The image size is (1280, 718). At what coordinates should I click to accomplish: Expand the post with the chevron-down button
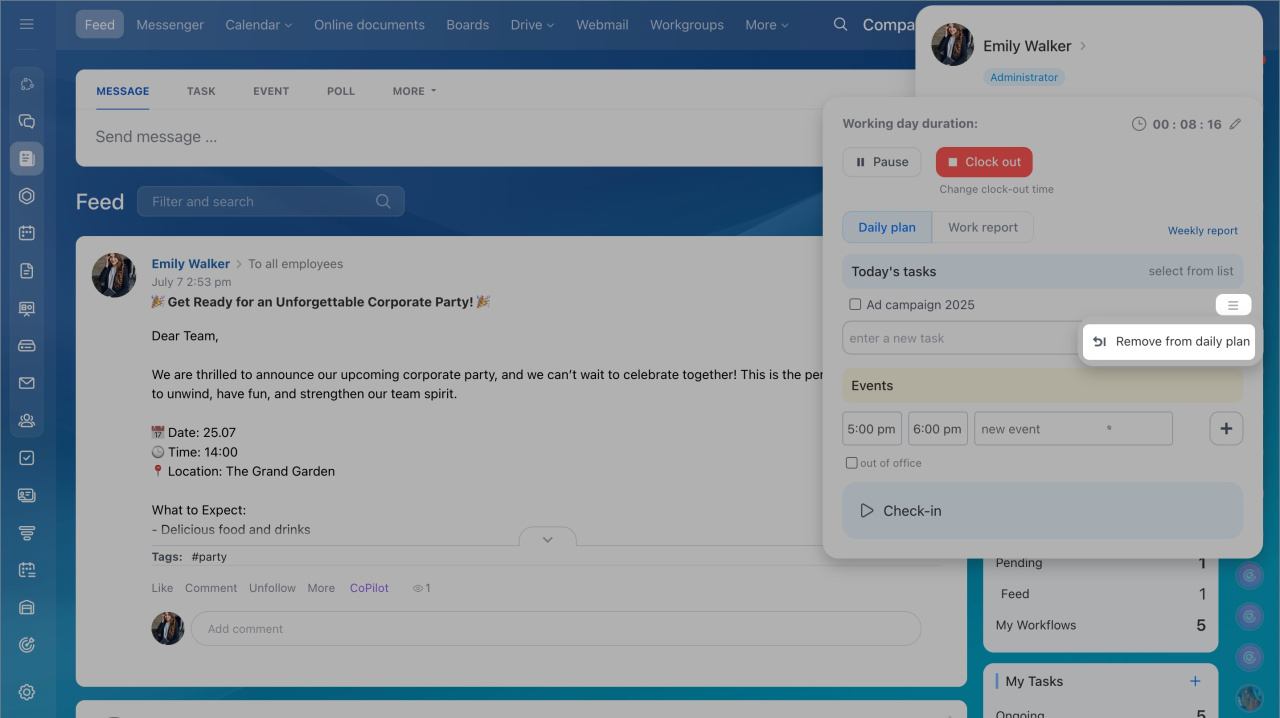pos(547,539)
